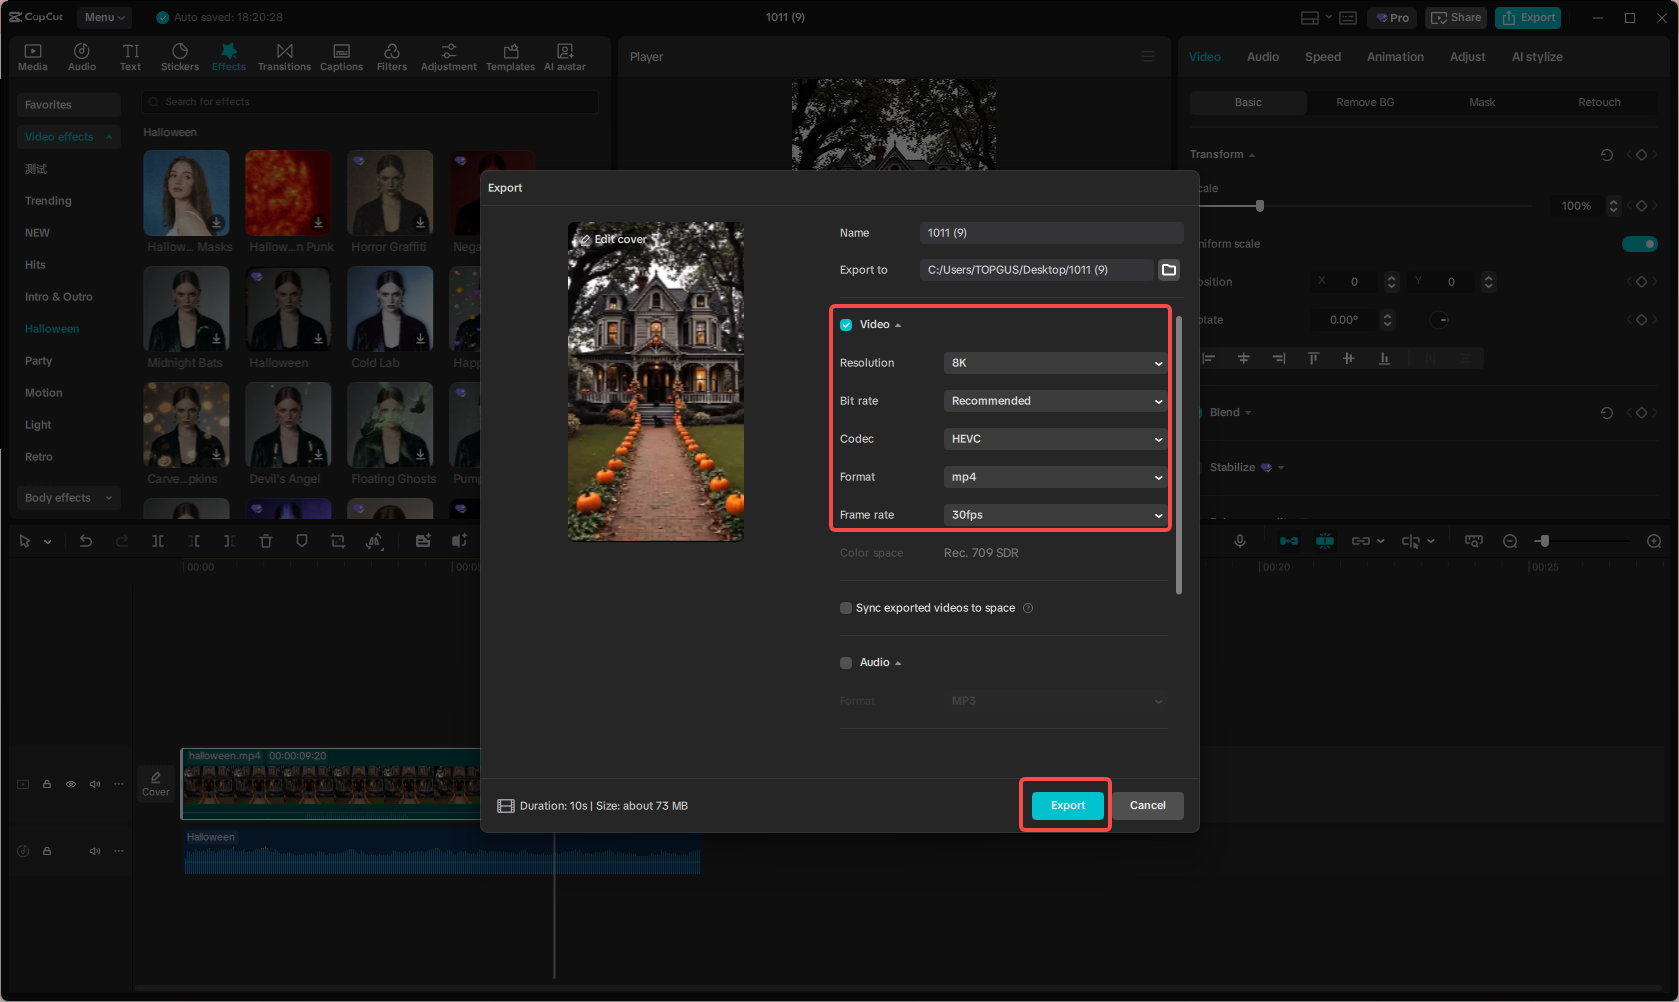Select the Transitions tool
Image resolution: width=1679 pixels, height=1002 pixels.
pyautogui.click(x=284, y=56)
